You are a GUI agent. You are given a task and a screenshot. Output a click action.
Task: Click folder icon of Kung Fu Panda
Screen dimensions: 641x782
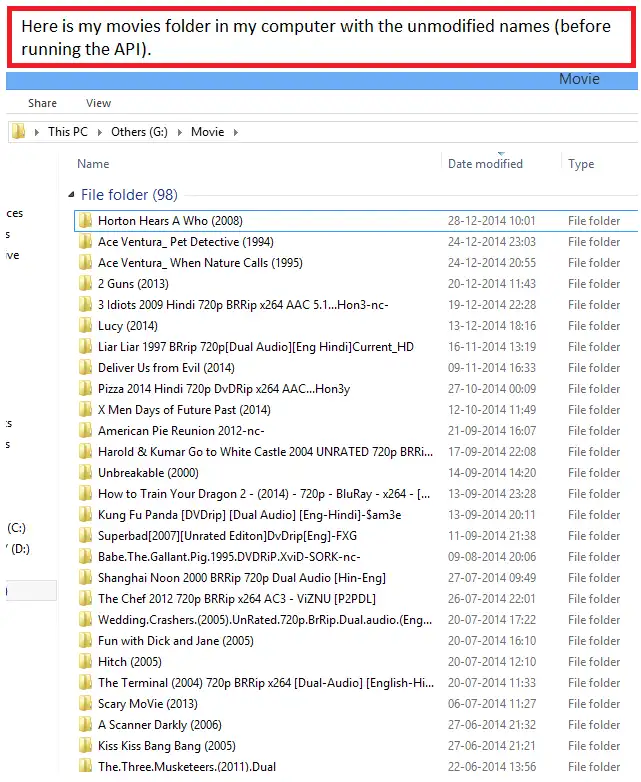click(86, 514)
